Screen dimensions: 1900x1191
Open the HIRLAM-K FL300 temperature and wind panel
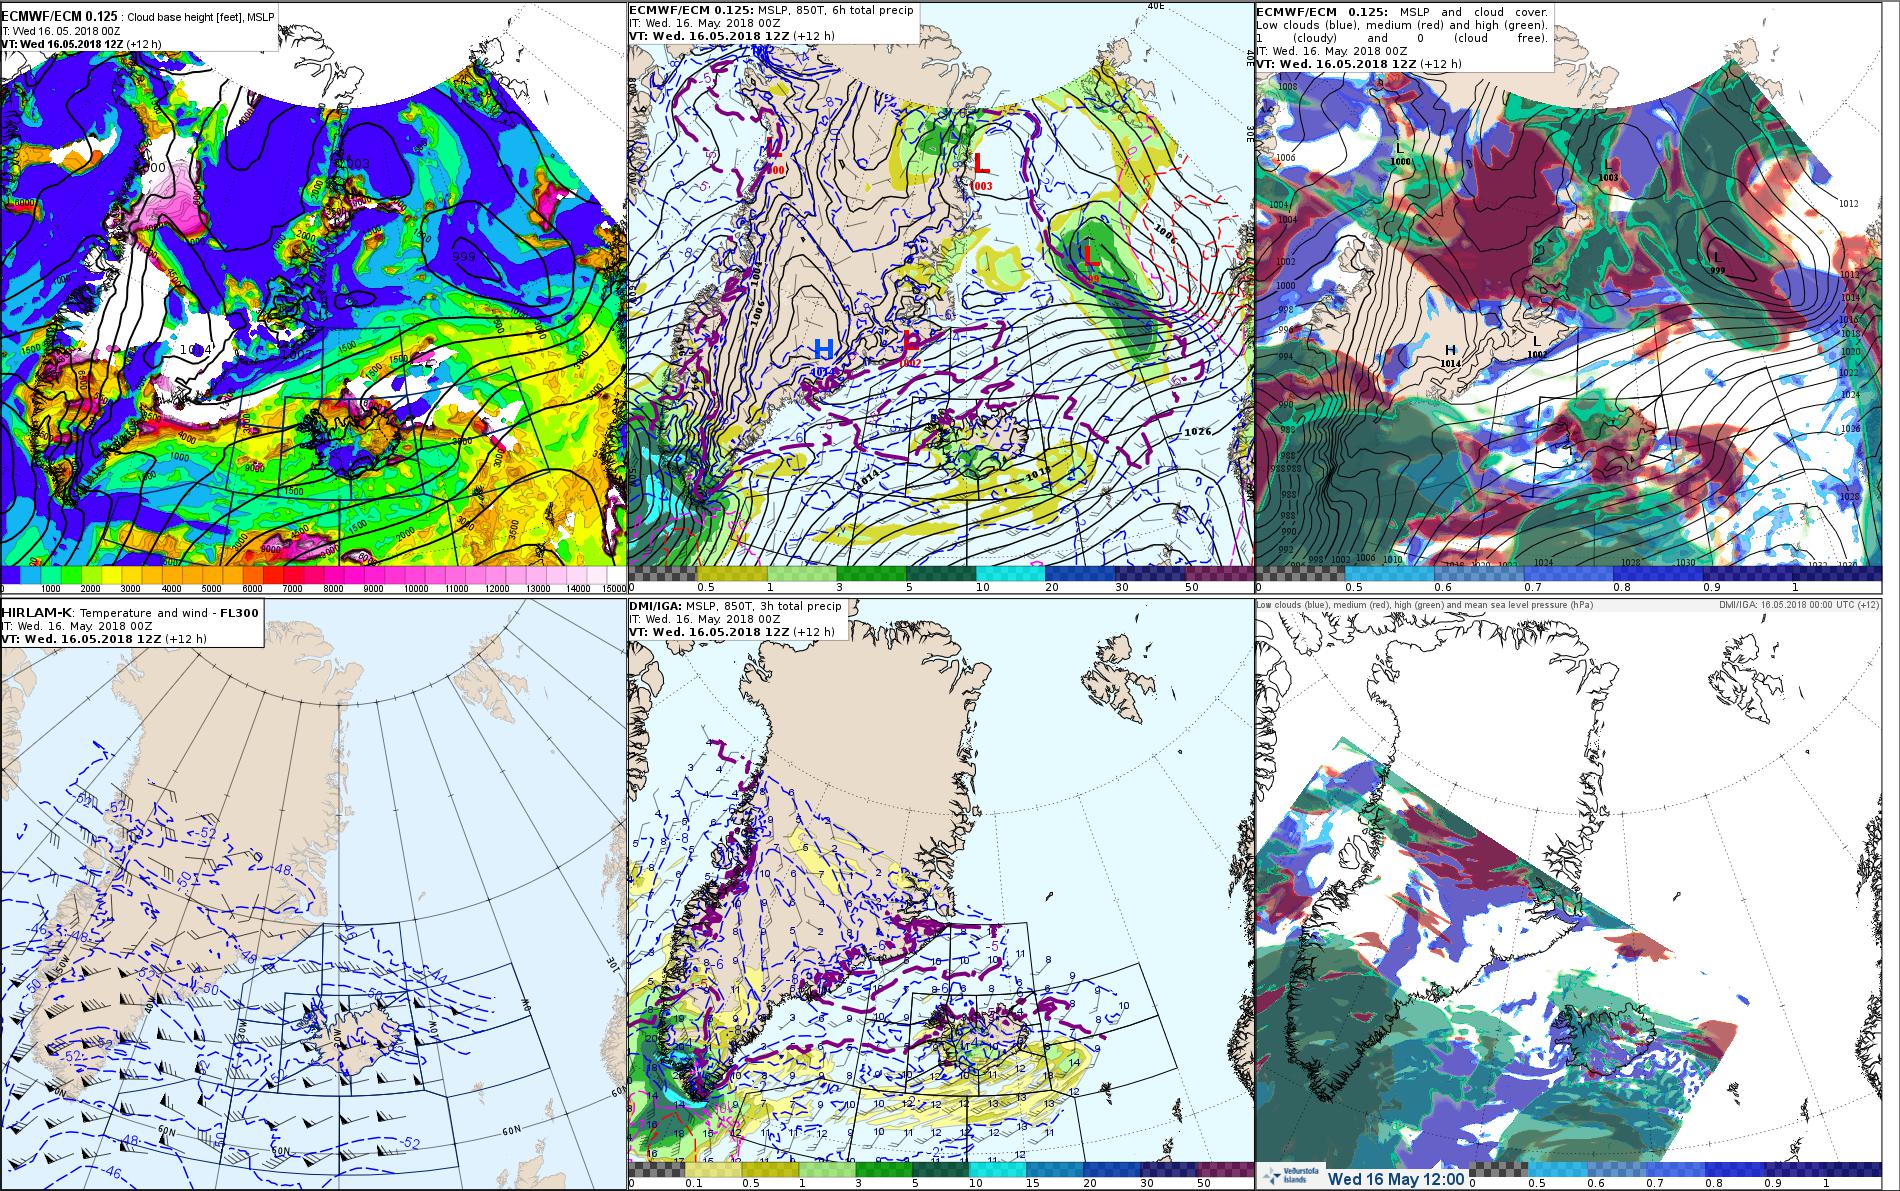coord(312,895)
